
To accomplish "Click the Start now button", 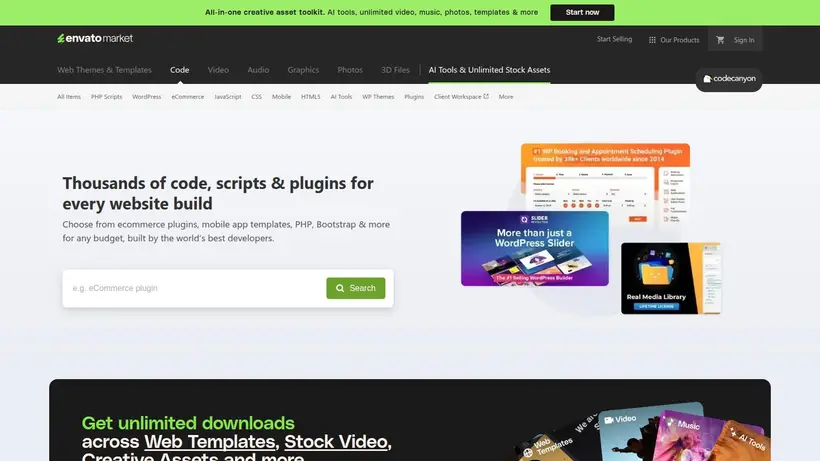I will coord(582,13).
